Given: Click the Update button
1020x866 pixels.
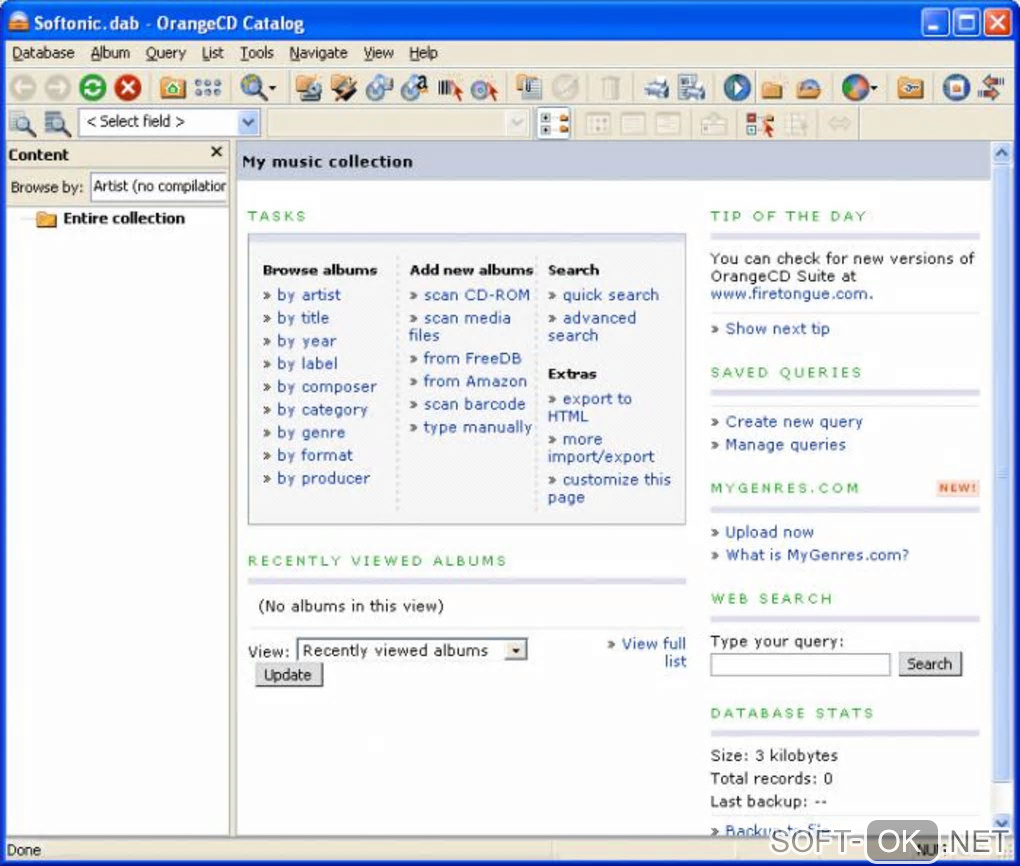Looking at the screenshot, I should [x=288, y=675].
